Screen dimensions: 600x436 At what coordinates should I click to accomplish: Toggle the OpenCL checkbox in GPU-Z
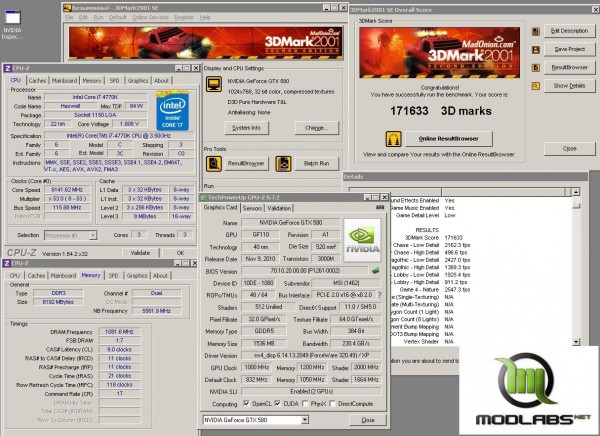pos(247,403)
